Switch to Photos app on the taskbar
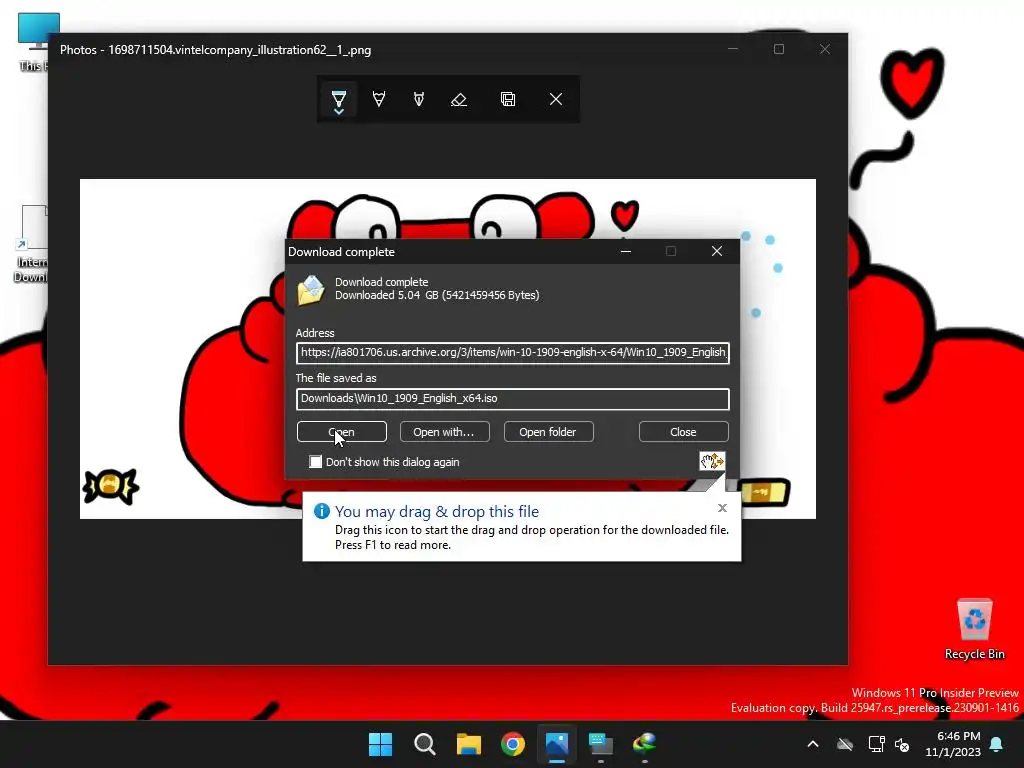 point(557,744)
